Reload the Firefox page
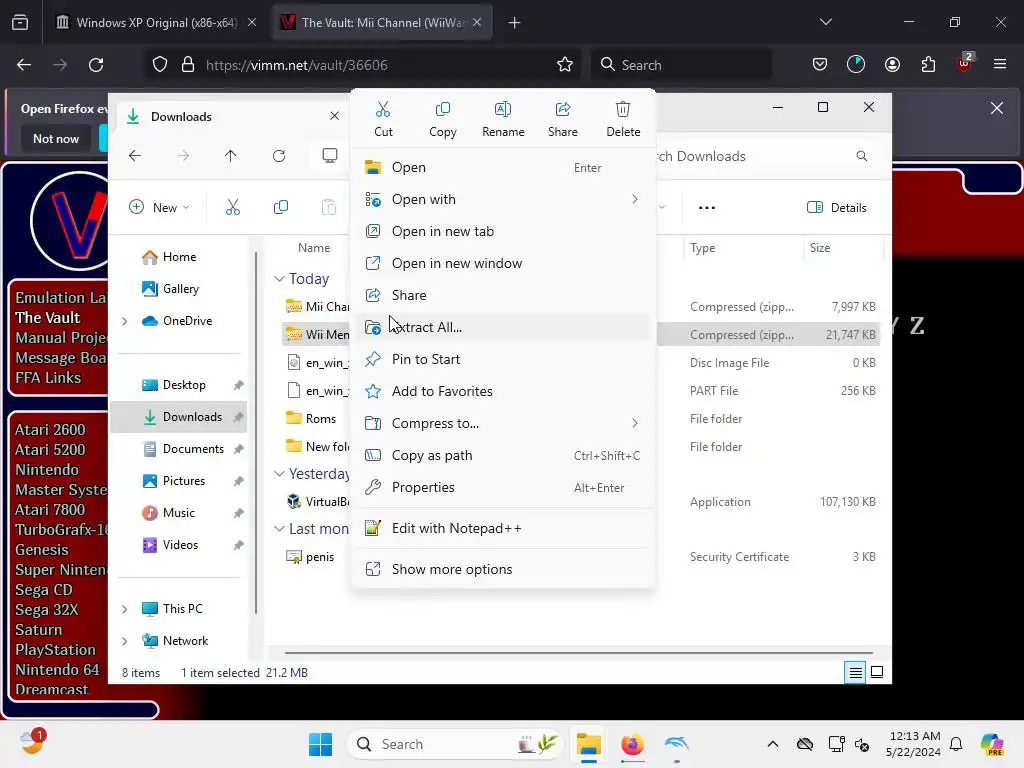This screenshot has height=768, width=1024. pos(96,65)
